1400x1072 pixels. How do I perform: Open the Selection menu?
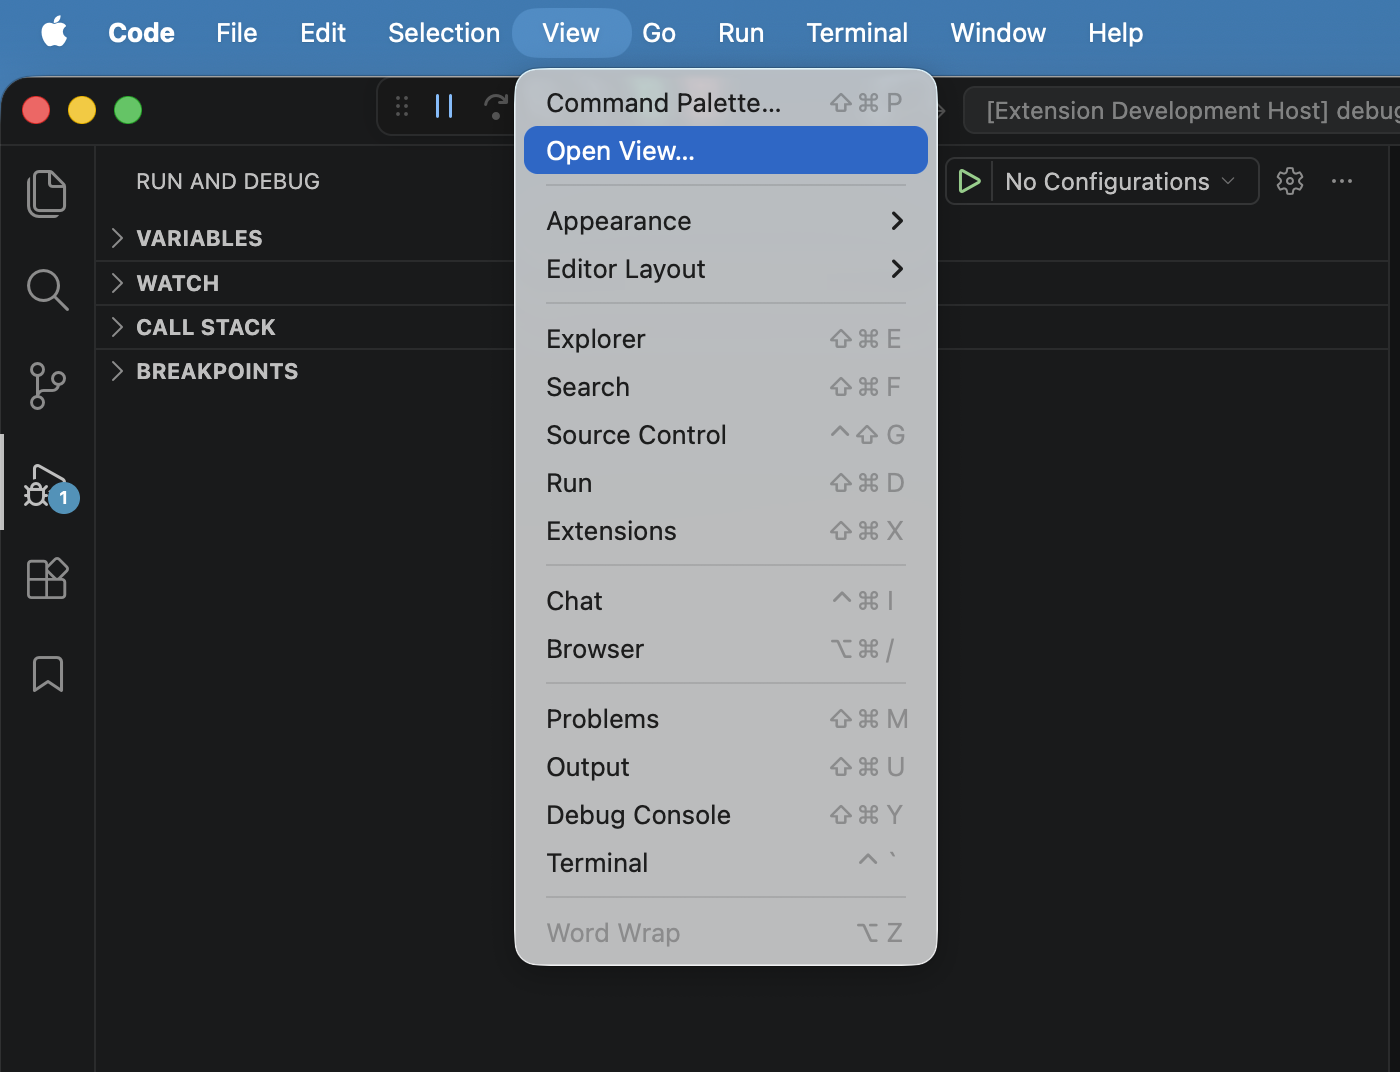[444, 32]
